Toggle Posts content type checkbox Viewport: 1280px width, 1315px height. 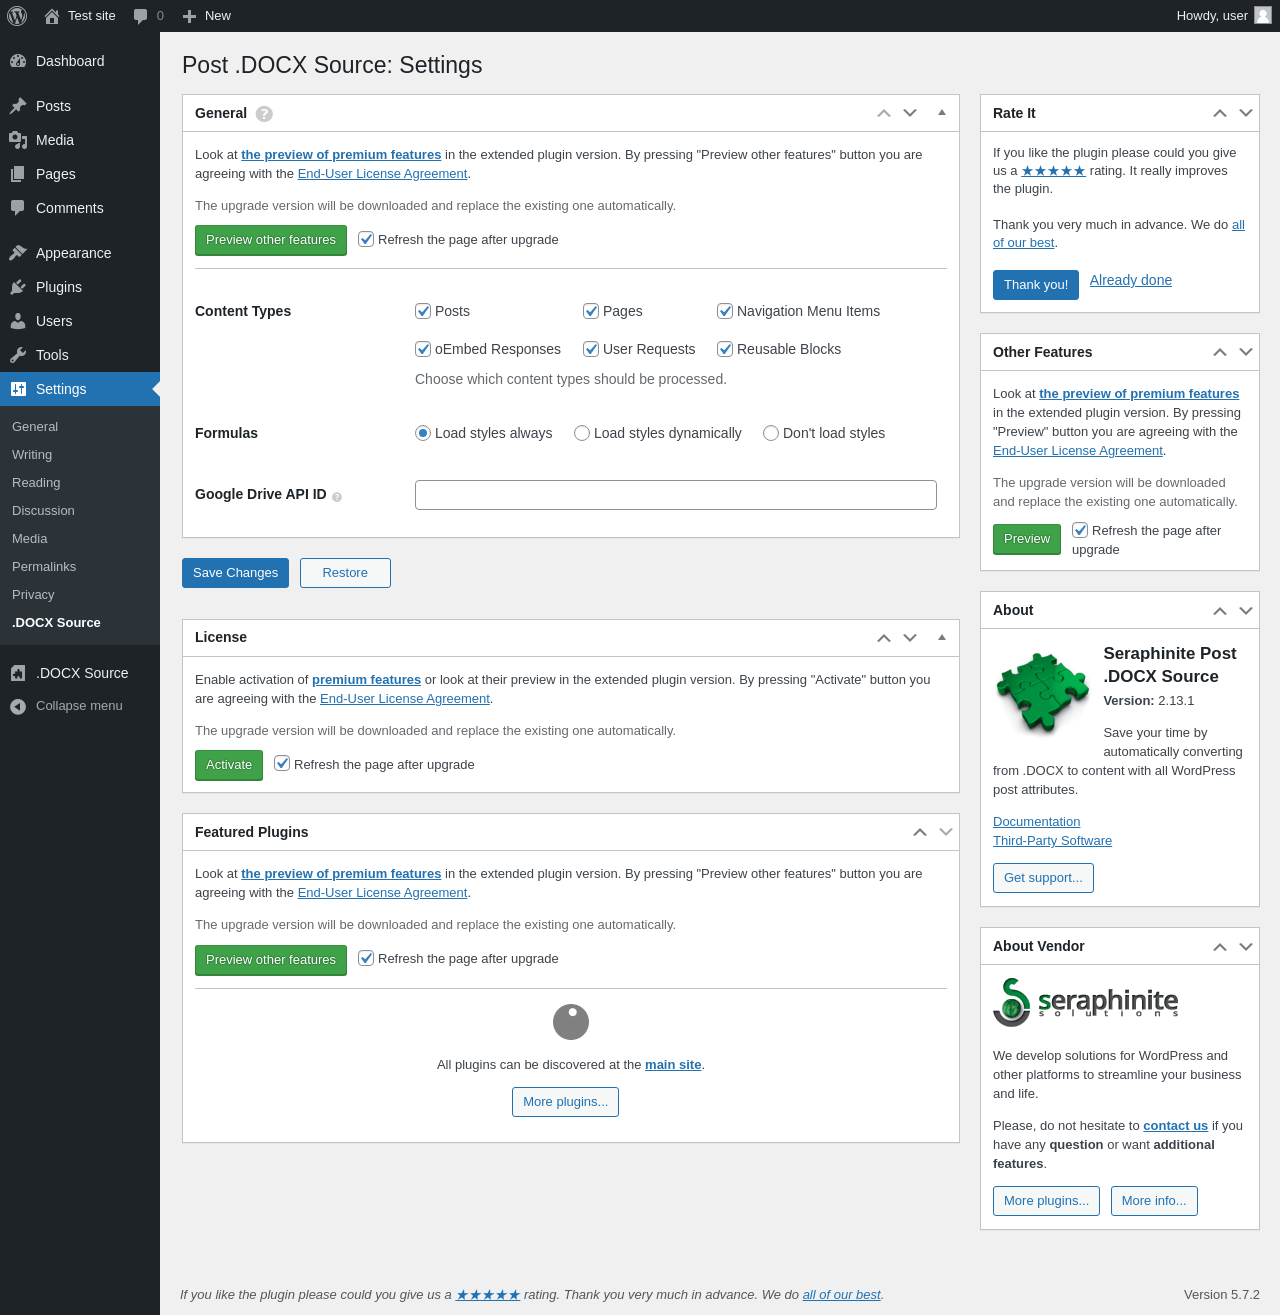tap(423, 311)
